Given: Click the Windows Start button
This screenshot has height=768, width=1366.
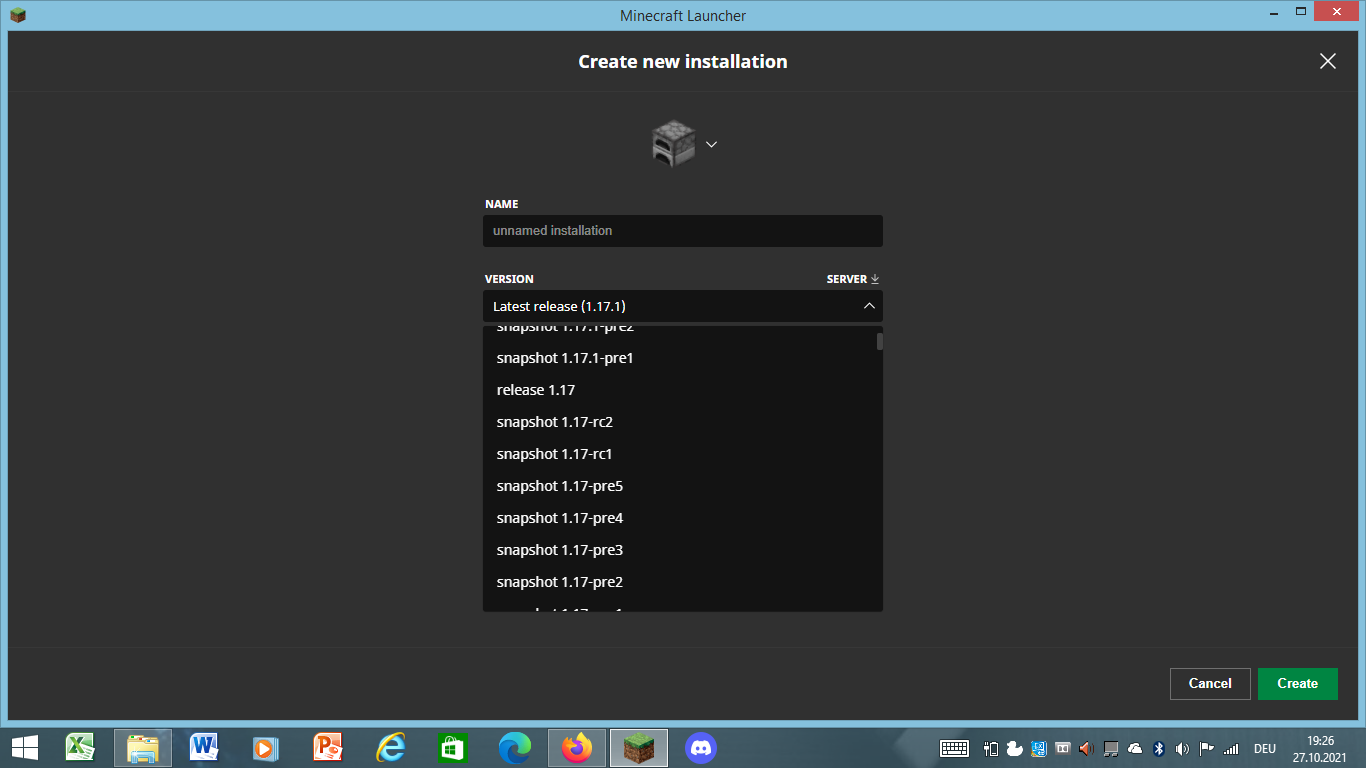Looking at the screenshot, I should tap(25, 747).
